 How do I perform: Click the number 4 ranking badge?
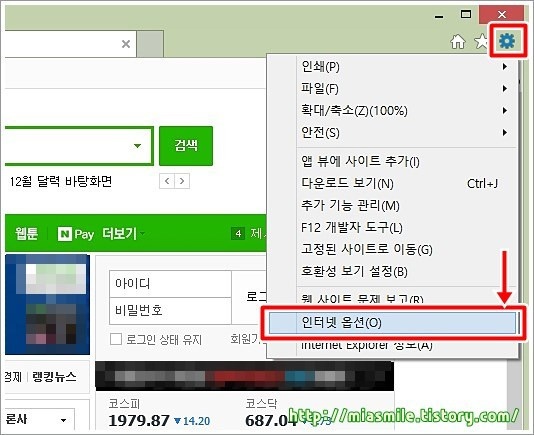pyautogui.click(x=238, y=234)
